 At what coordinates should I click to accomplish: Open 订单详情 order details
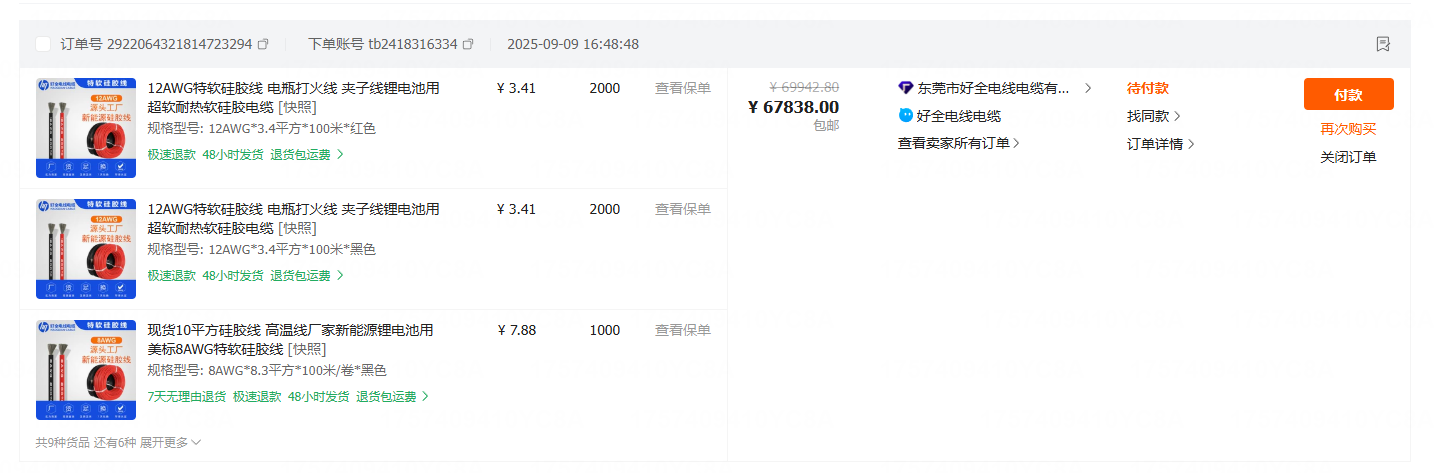coord(1161,144)
